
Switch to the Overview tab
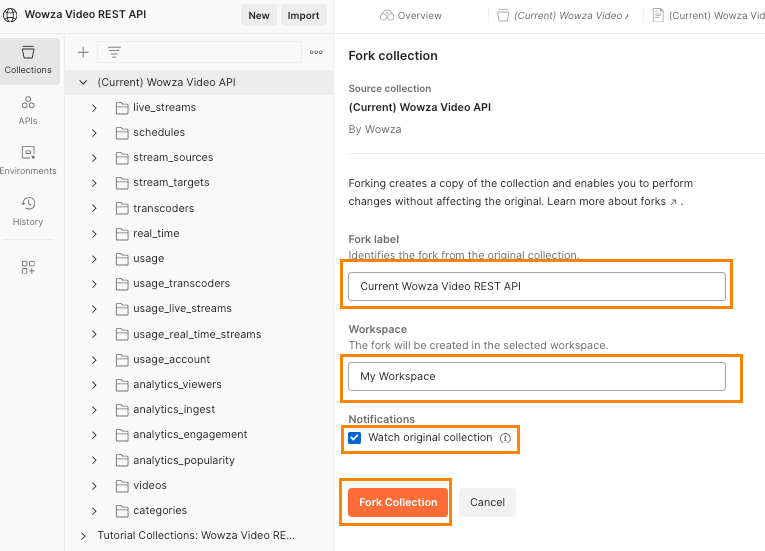point(411,15)
